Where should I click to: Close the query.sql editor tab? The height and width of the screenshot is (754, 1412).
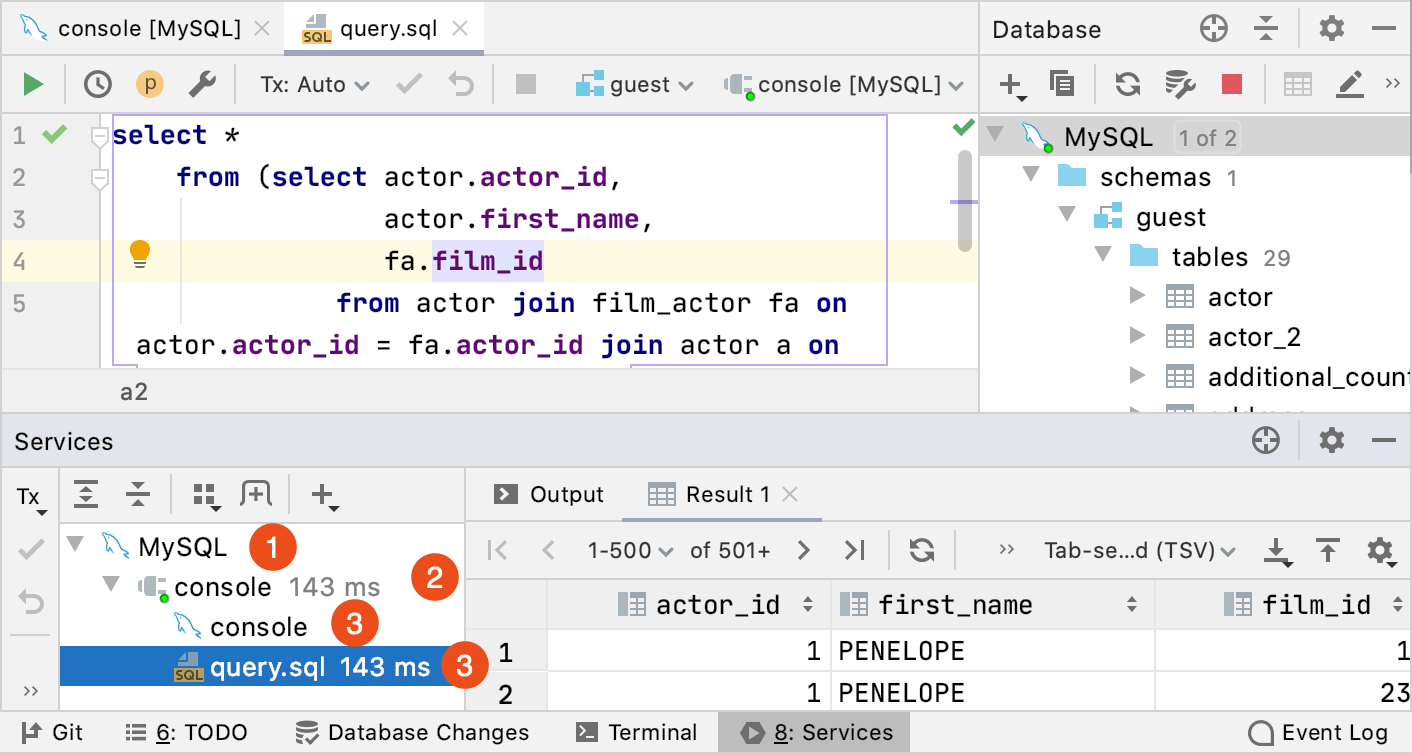click(x=461, y=29)
